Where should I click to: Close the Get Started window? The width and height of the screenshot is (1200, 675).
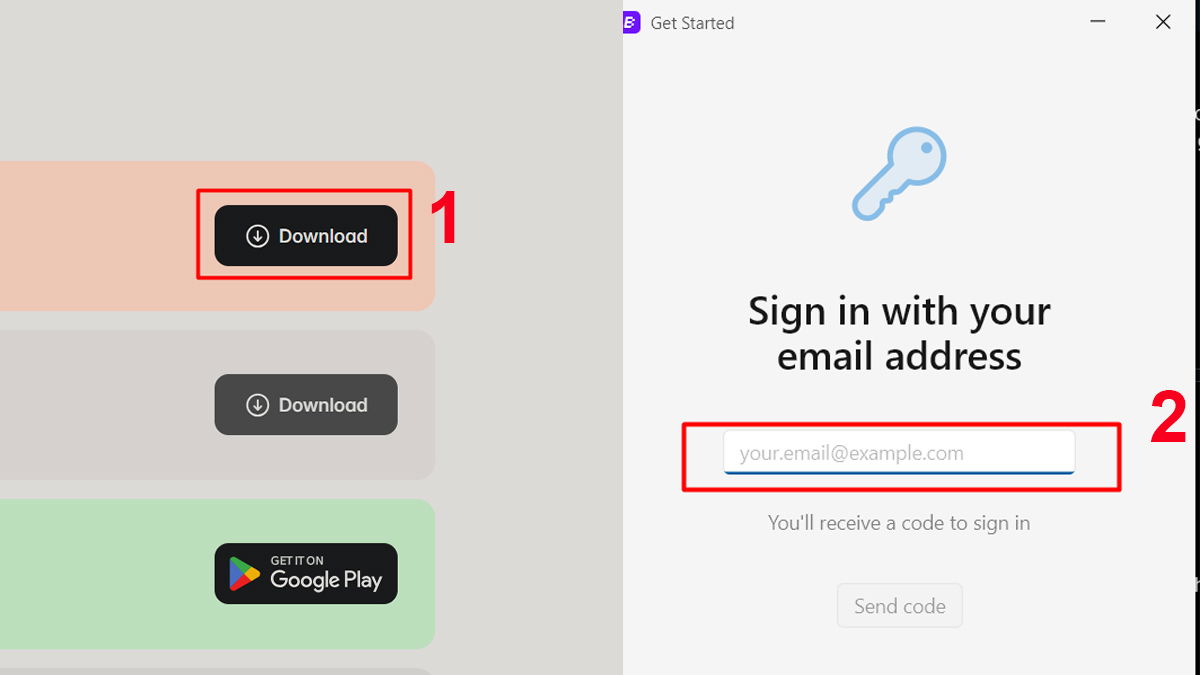click(1163, 22)
